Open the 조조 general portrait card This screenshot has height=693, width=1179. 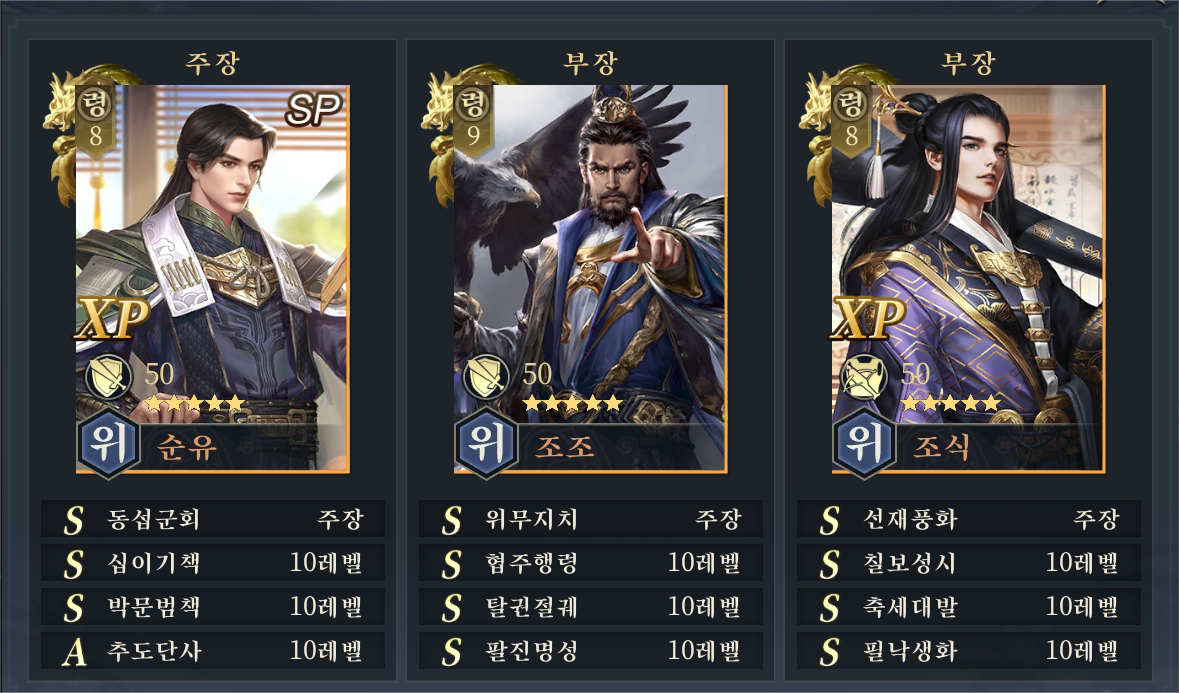590,279
